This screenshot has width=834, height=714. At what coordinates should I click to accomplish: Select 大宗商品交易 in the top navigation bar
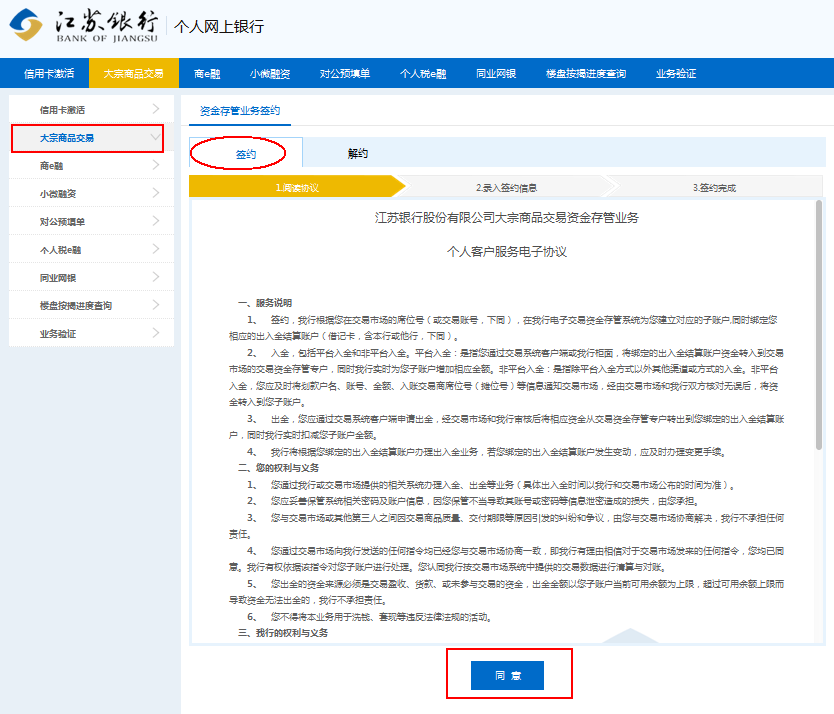pyautogui.click(x=134, y=73)
